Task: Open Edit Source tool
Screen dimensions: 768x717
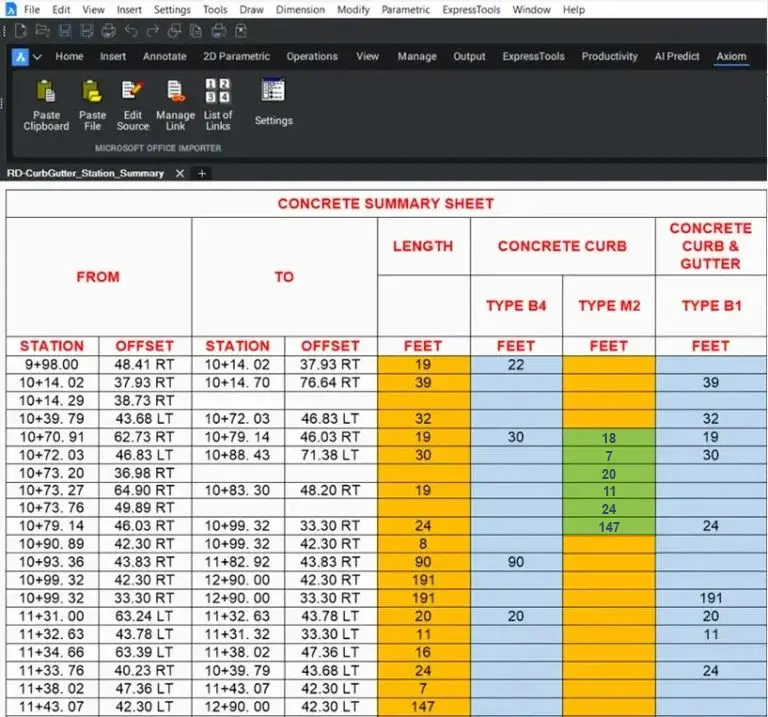Action: (x=132, y=92)
